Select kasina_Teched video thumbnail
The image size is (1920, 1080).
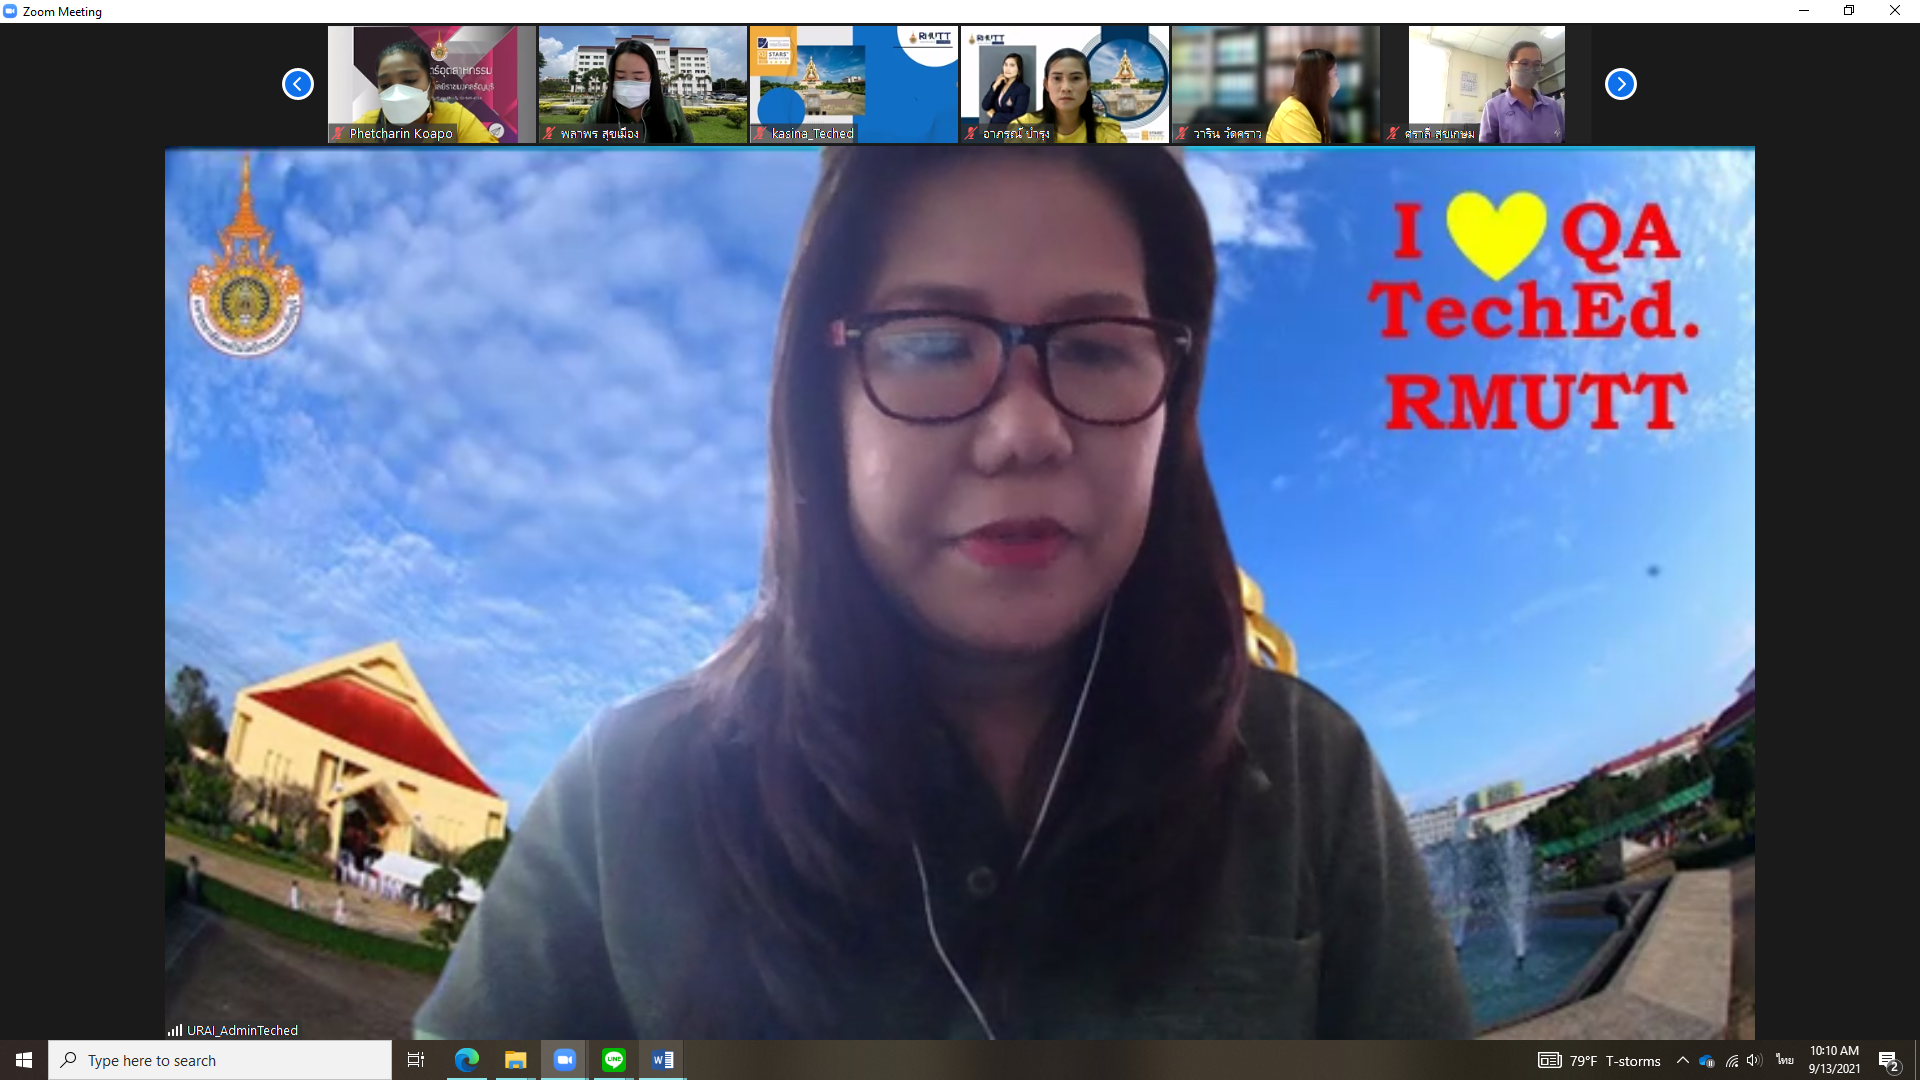pos(854,84)
